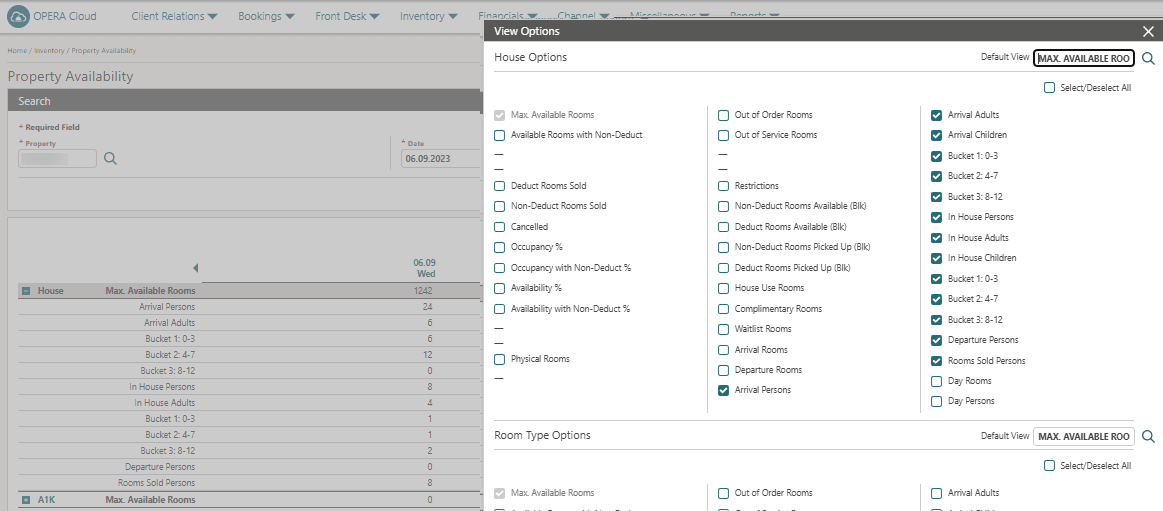Viewport: 1163px width, 511px height.
Task: Check the Arrival Rooms option
Action: point(723,349)
